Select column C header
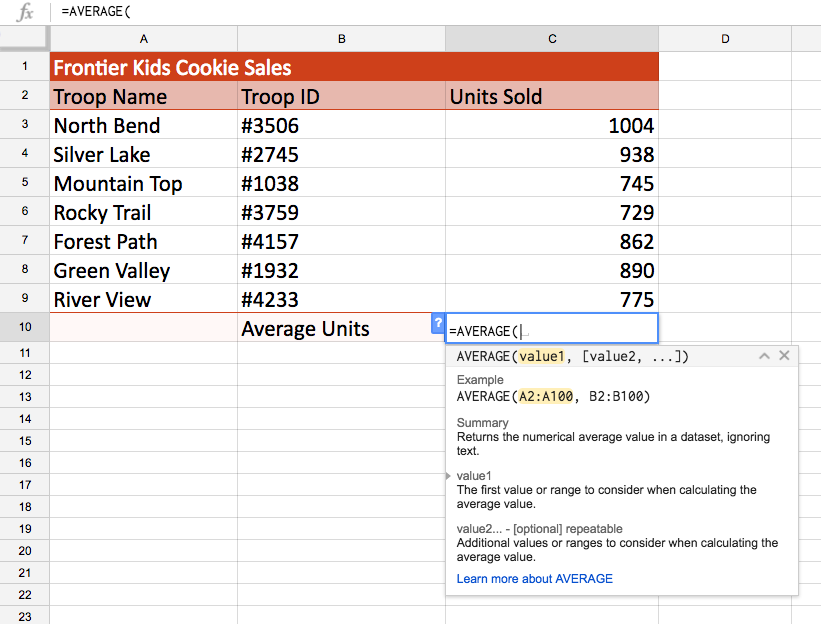821x624 pixels. click(x=551, y=38)
